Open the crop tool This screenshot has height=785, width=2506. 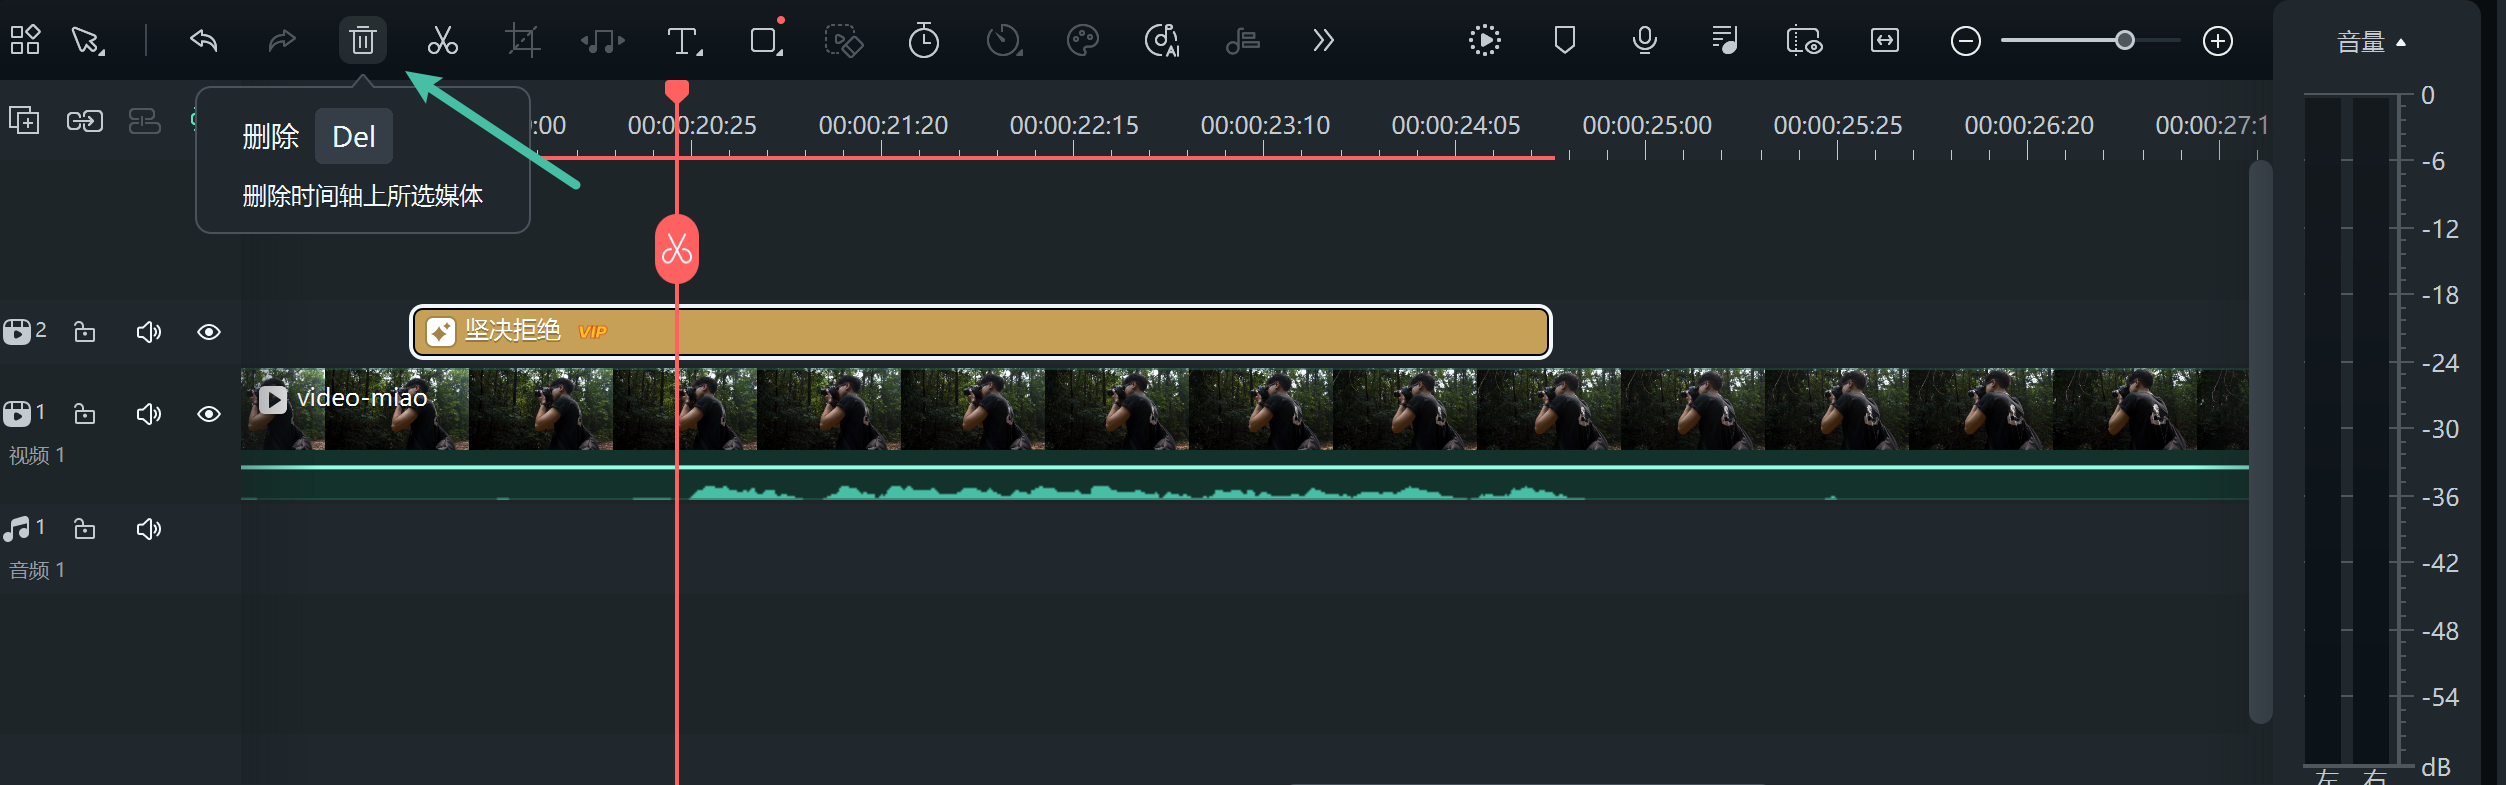point(522,40)
